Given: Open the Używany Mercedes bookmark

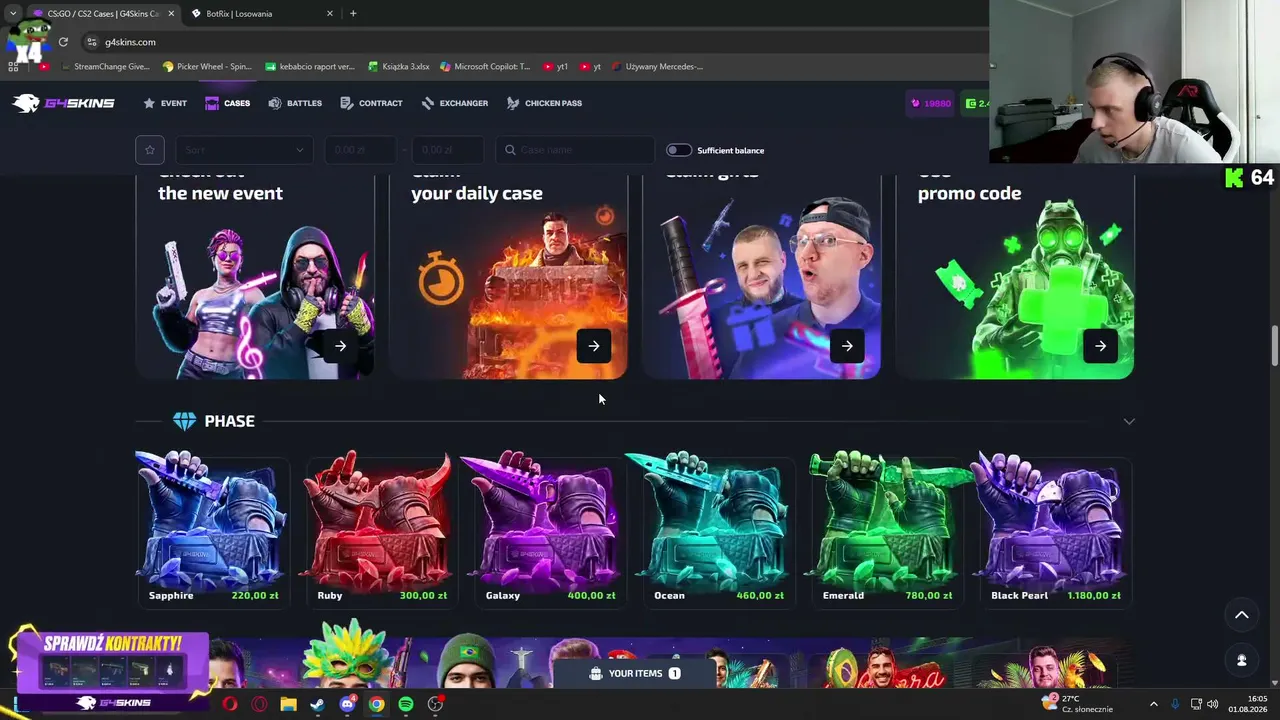Looking at the screenshot, I should [x=658, y=67].
